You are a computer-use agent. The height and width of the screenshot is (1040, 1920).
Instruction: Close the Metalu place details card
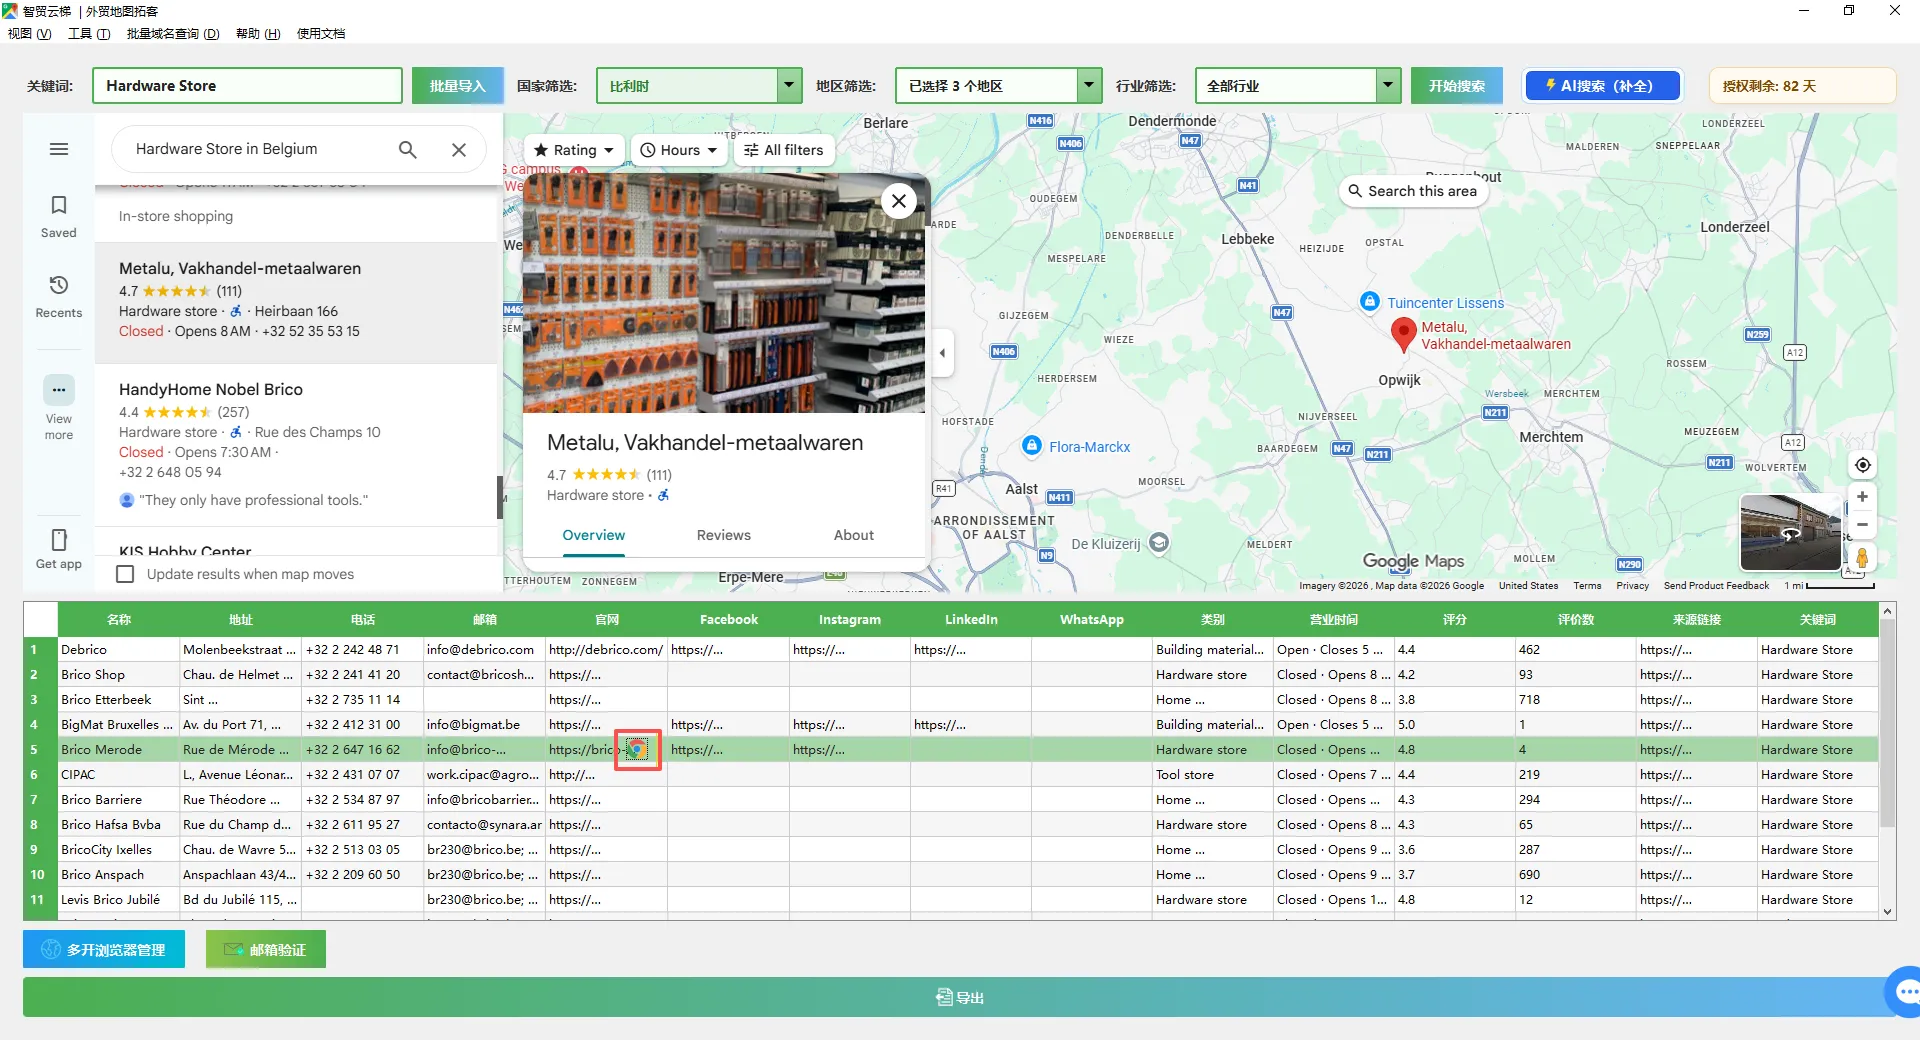pyautogui.click(x=899, y=201)
